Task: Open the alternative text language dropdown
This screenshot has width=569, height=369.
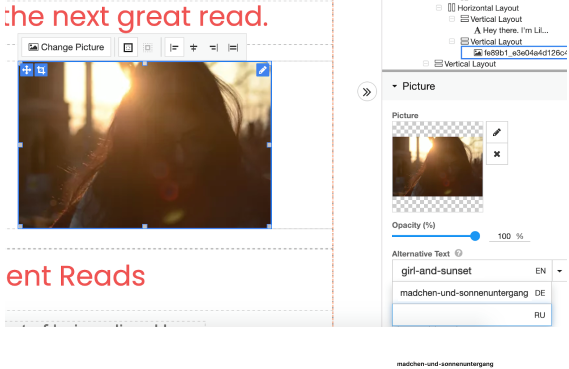Action: [560, 271]
